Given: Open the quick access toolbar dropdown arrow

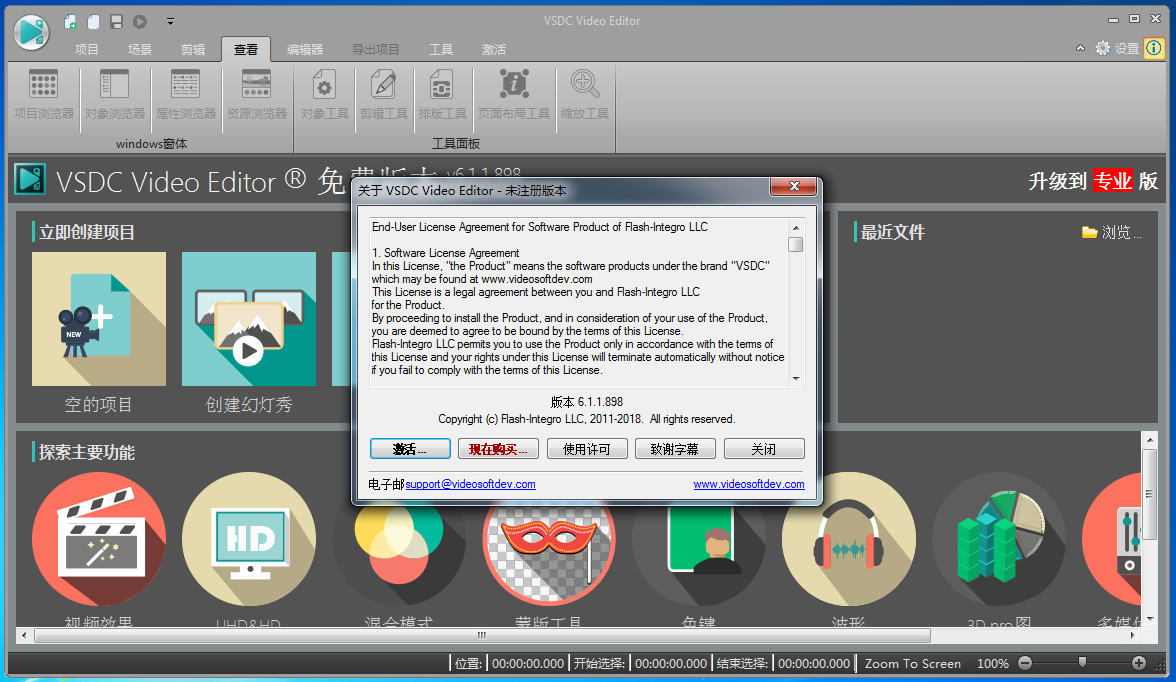Looking at the screenshot, I should point(170,21).
